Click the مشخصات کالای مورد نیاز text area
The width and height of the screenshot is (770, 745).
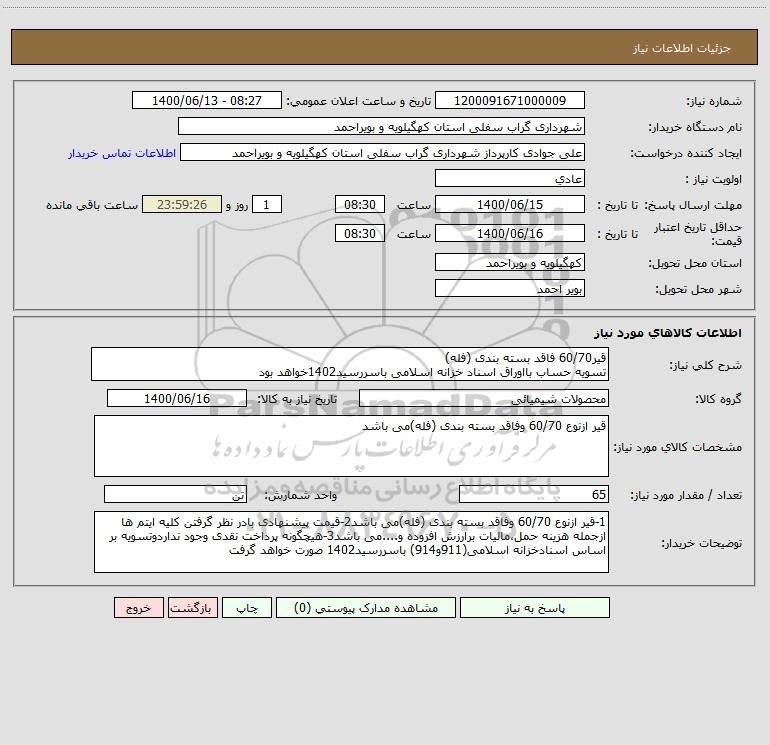(351, 446)
